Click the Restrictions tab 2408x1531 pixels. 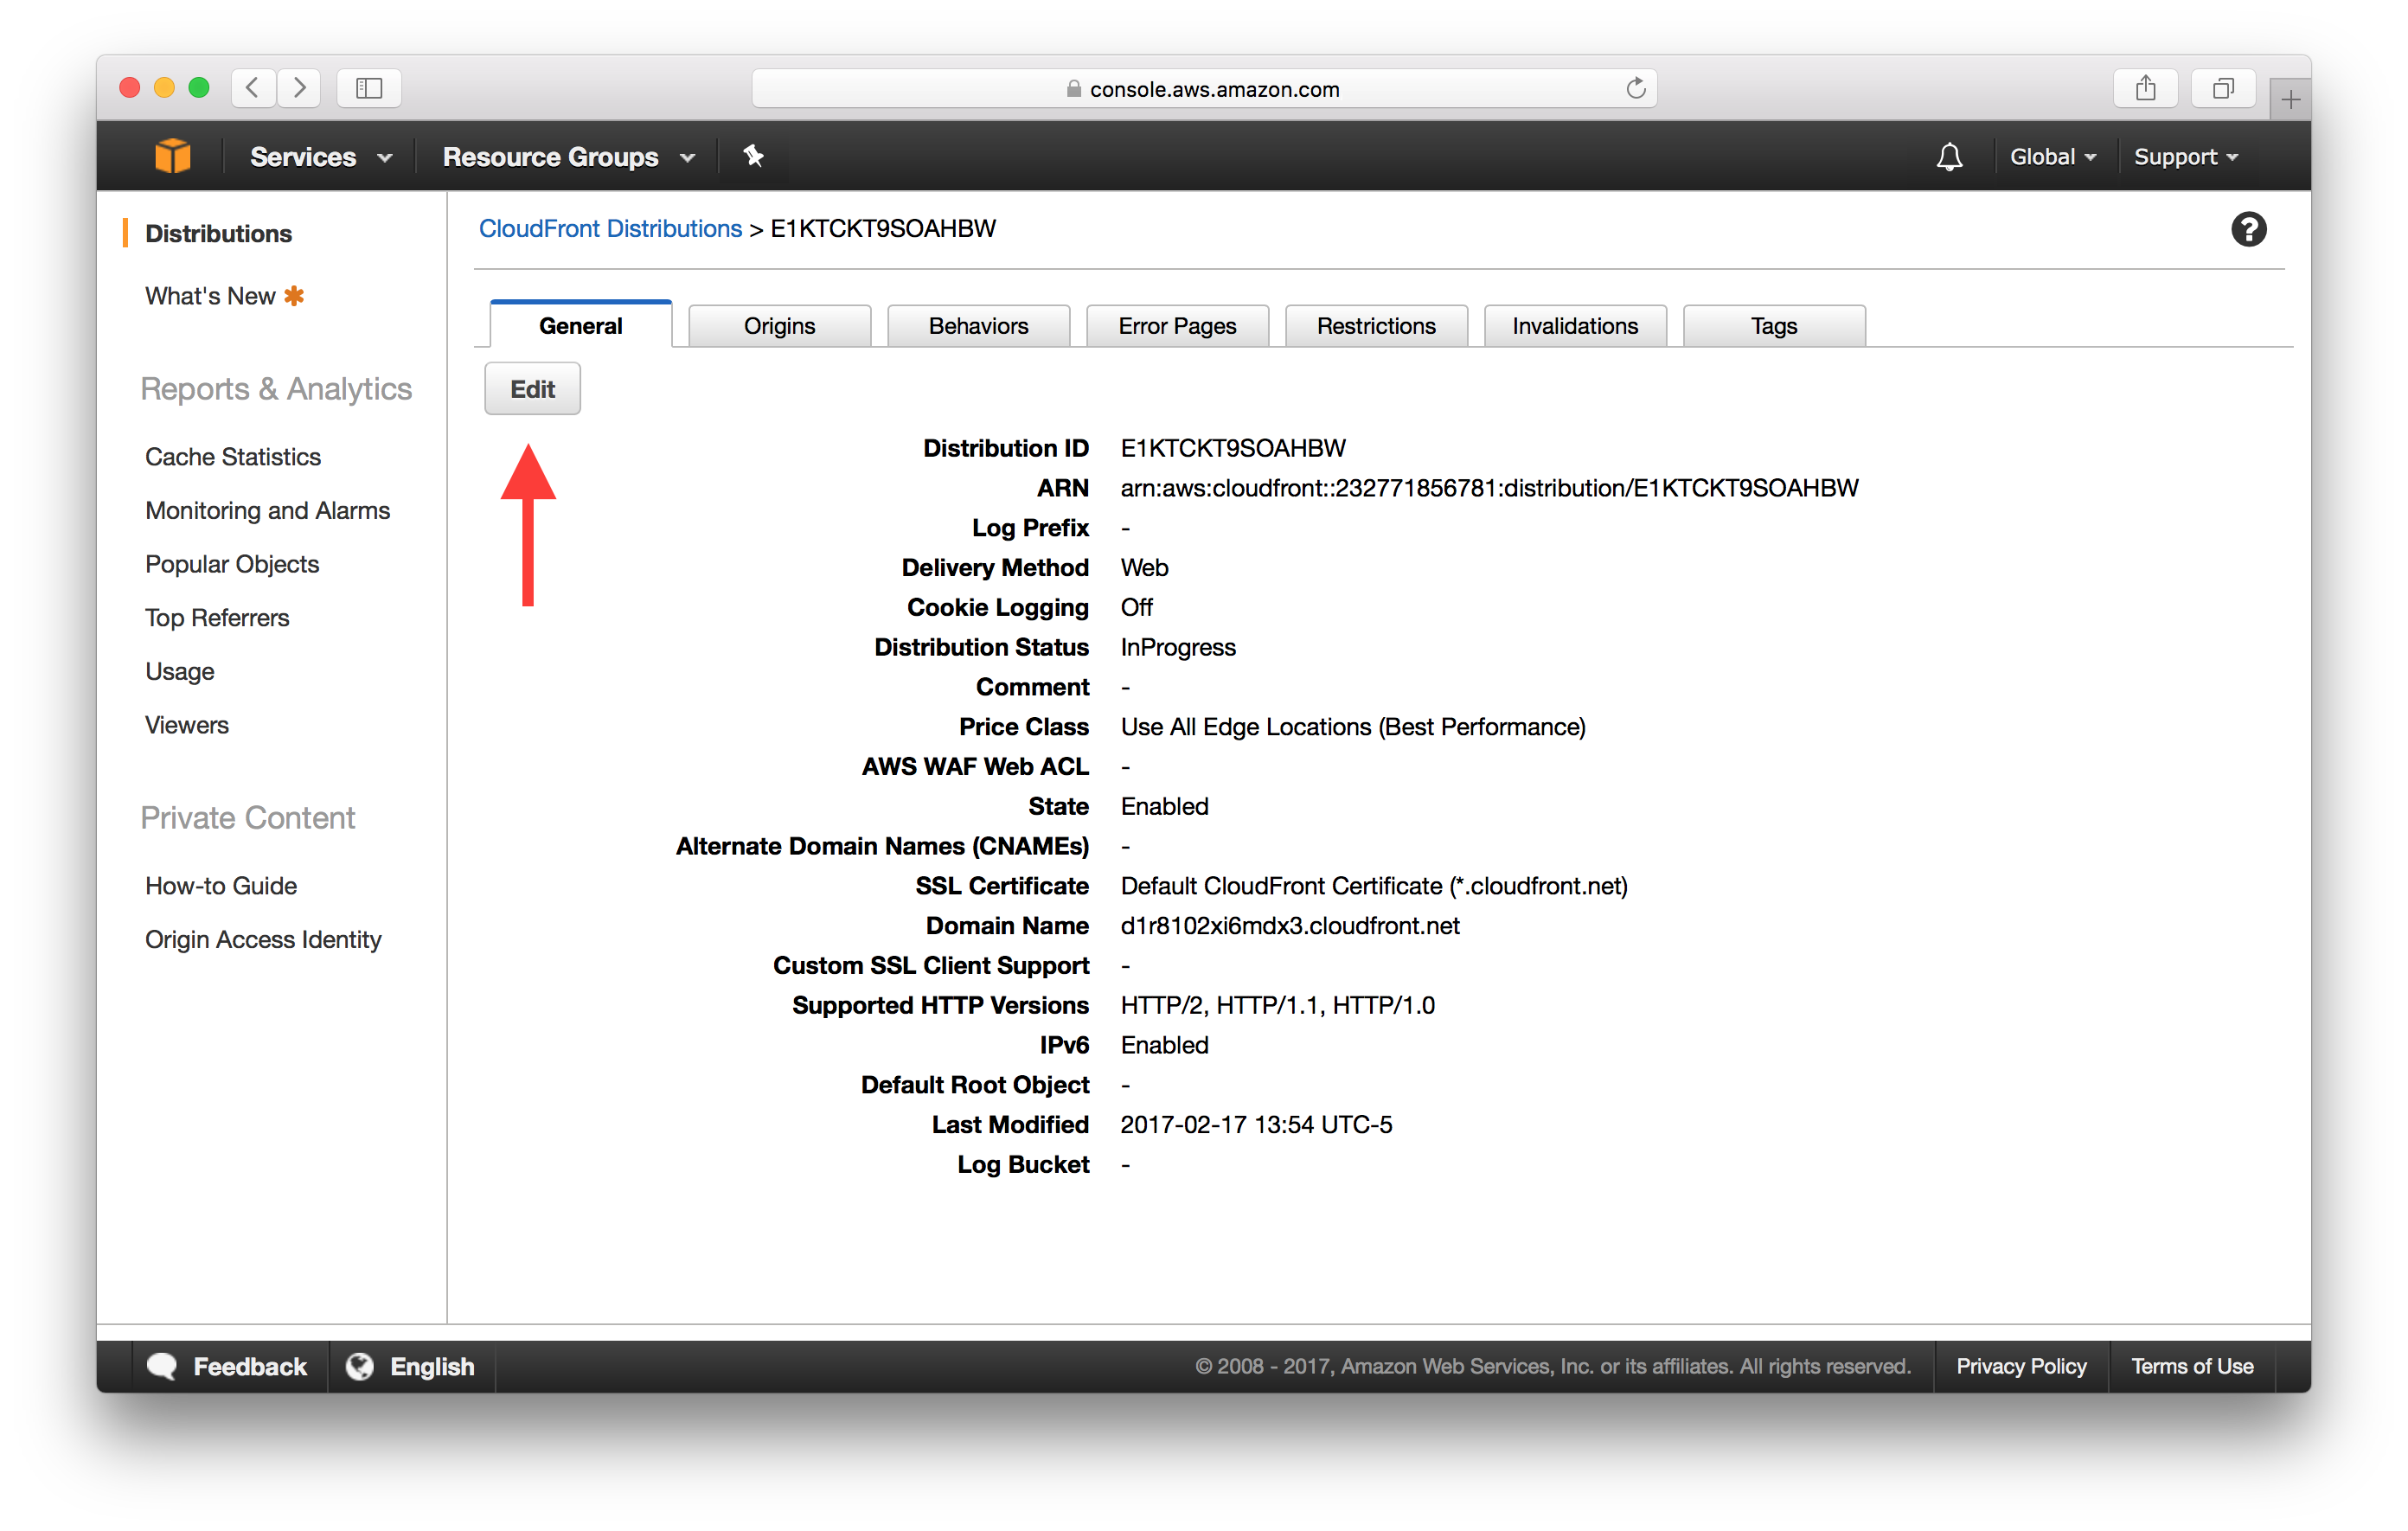1374,325
